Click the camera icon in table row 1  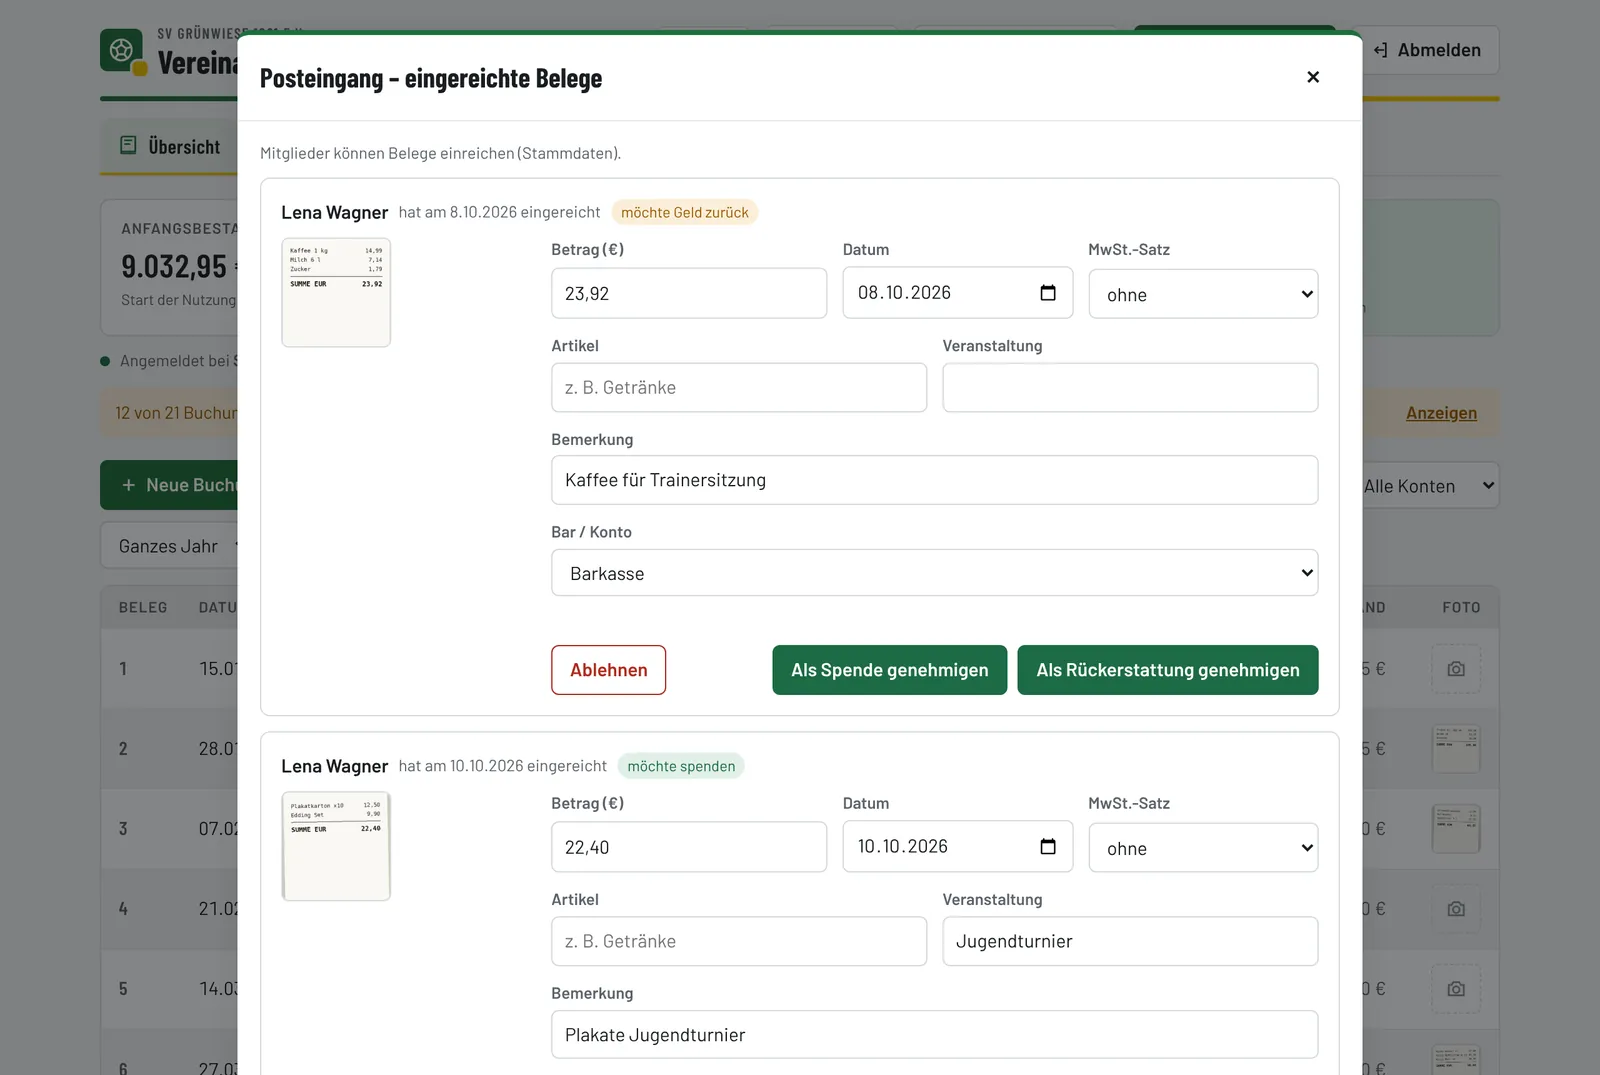click(1456, 669)
